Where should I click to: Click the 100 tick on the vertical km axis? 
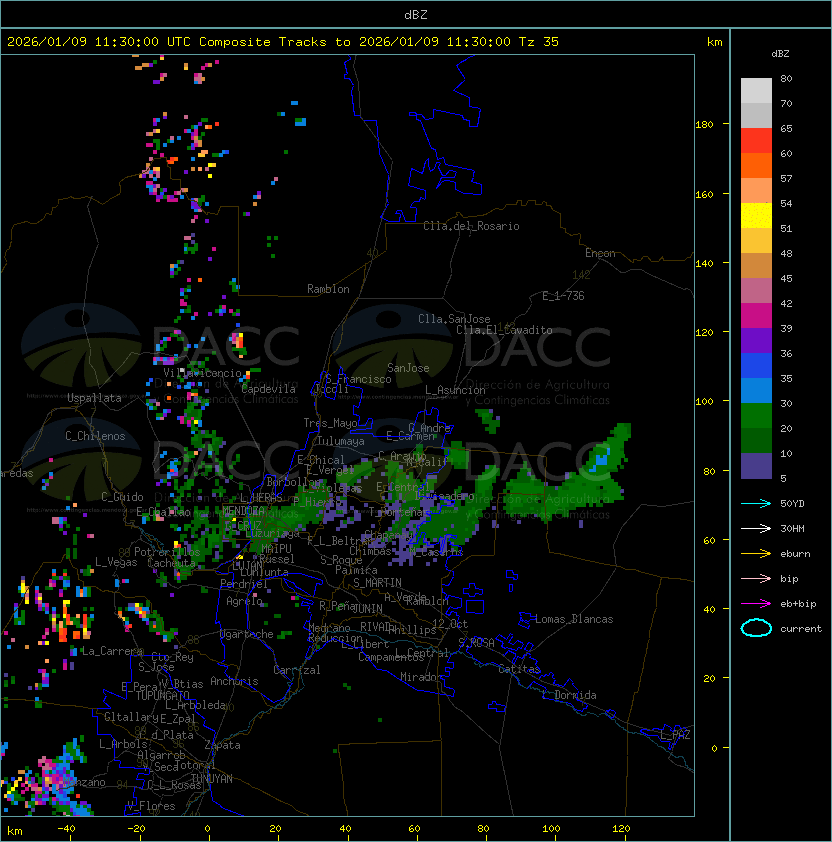click(704, 401)
